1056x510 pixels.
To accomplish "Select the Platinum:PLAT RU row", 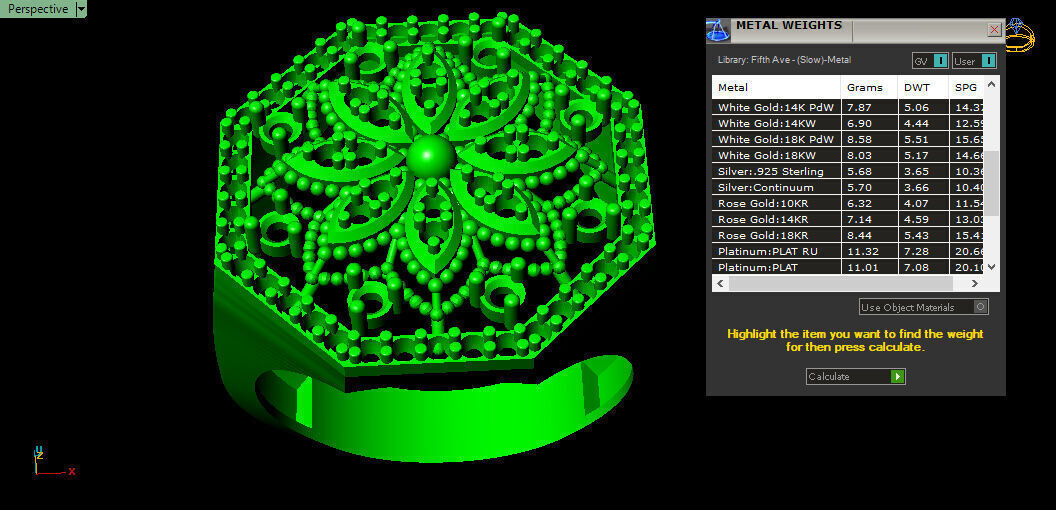I will tap(848, 251).
